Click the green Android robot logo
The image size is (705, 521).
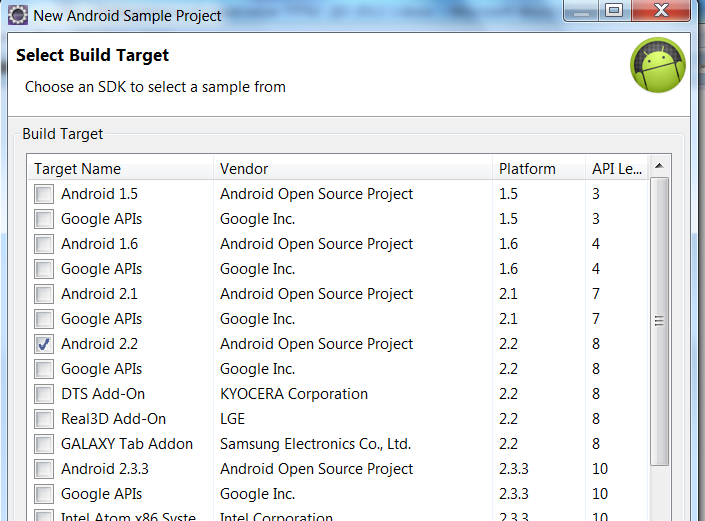(x=658, y=65)
